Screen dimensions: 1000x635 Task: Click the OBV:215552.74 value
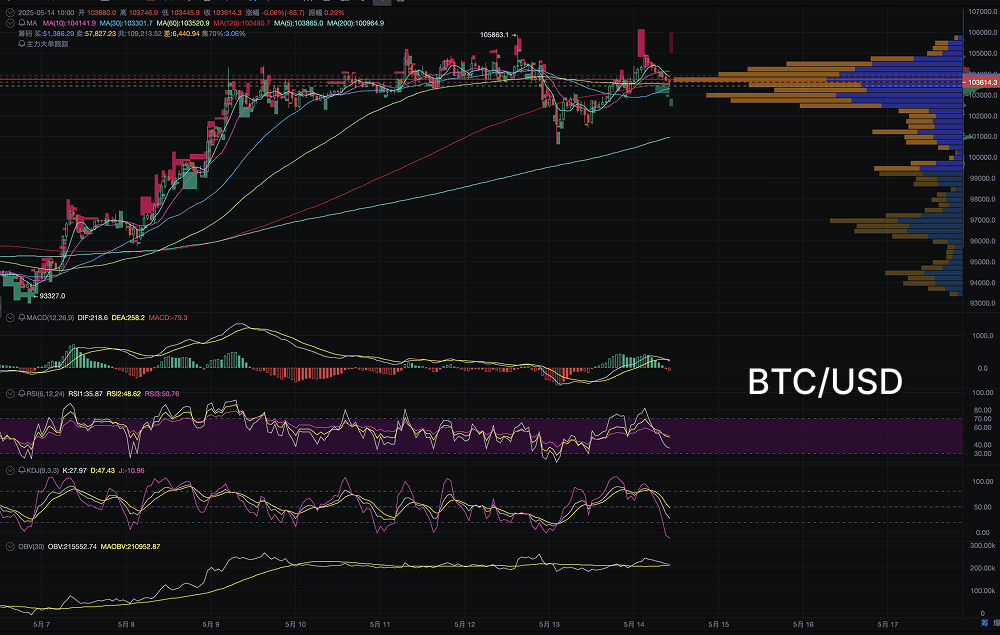73,547
